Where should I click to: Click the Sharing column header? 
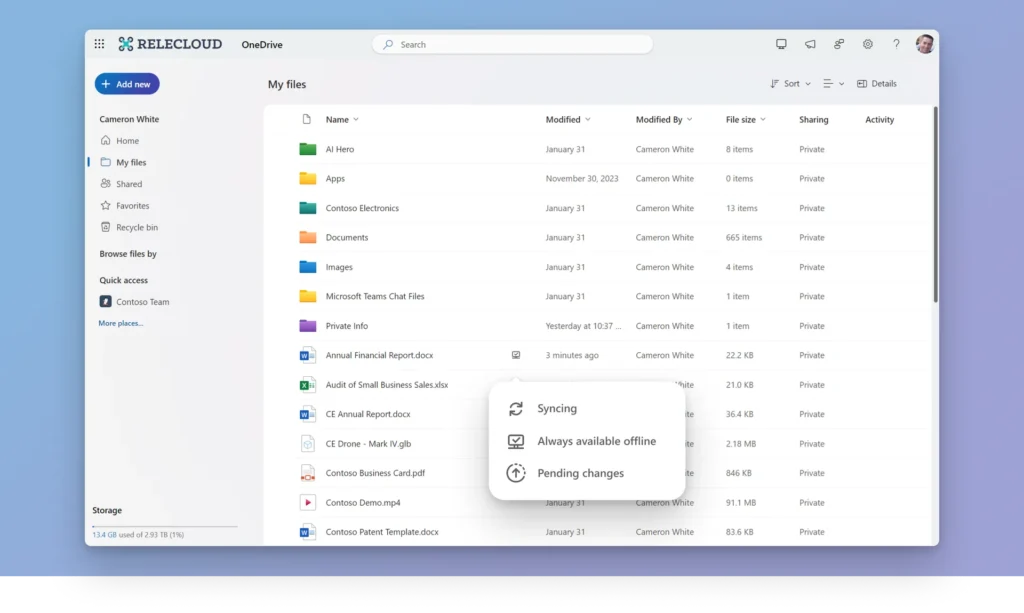[814, 119]
